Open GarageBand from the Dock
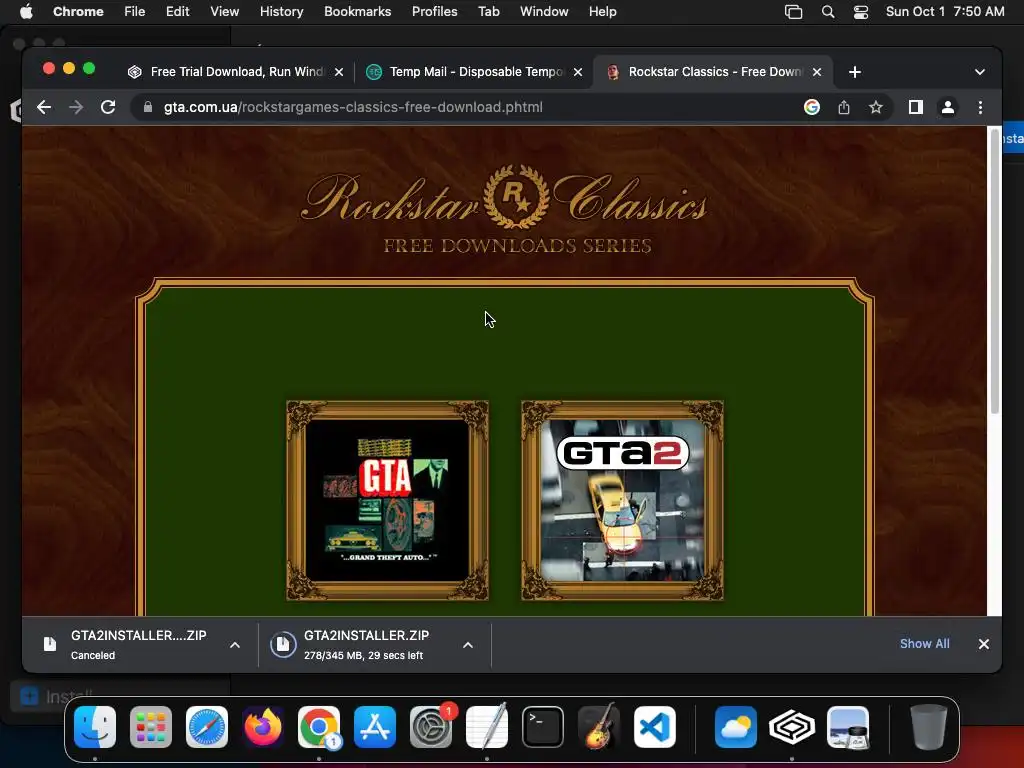 tap(599, 727)
